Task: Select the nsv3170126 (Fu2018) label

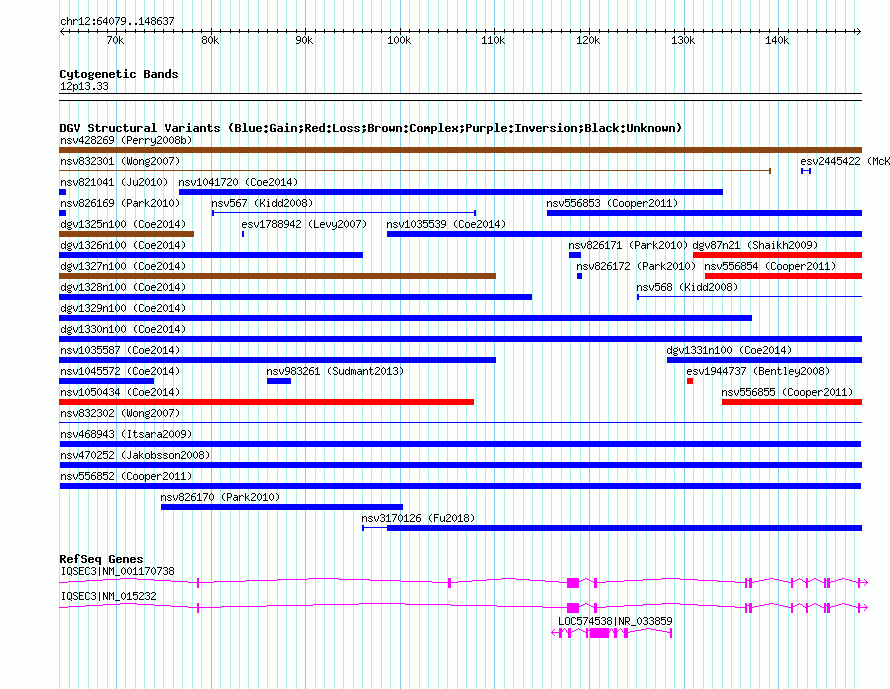Action: [x=418, y=518]
